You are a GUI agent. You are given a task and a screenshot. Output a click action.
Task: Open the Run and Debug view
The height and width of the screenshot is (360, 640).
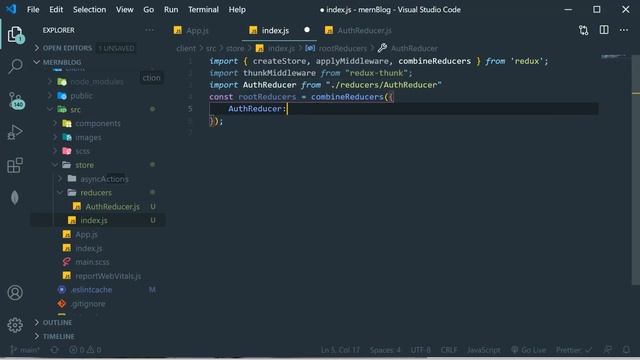[15, 133]
